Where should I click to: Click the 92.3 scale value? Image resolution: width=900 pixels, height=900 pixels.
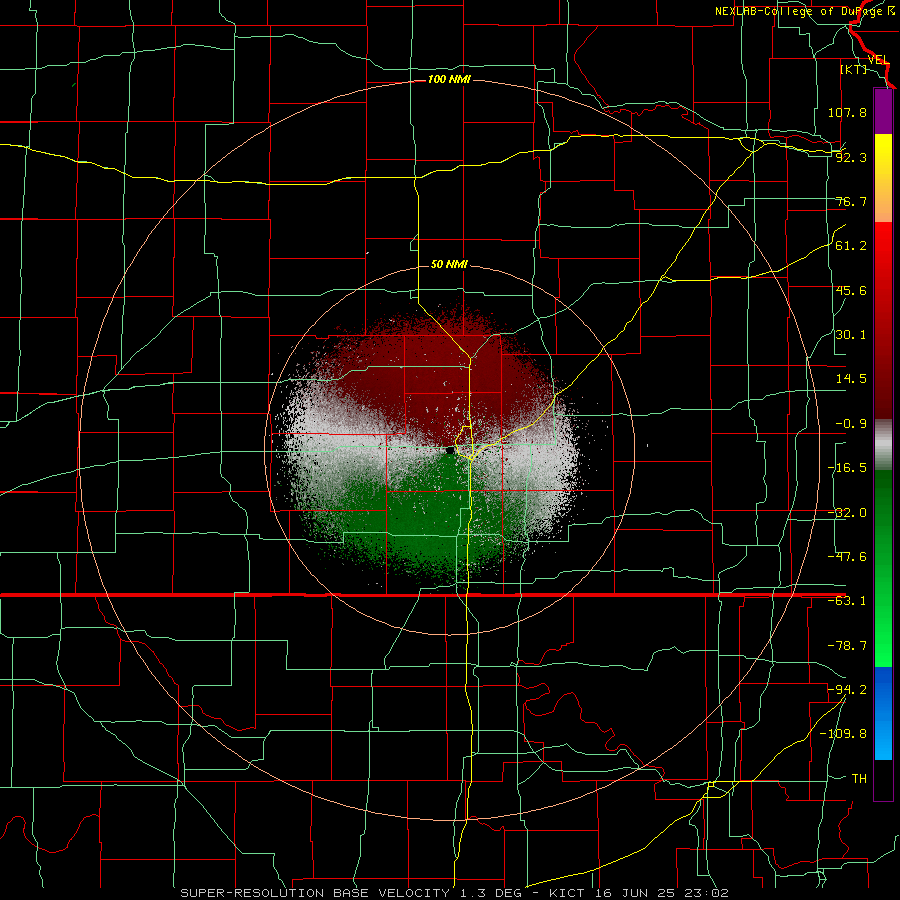(x=851, y=157)
